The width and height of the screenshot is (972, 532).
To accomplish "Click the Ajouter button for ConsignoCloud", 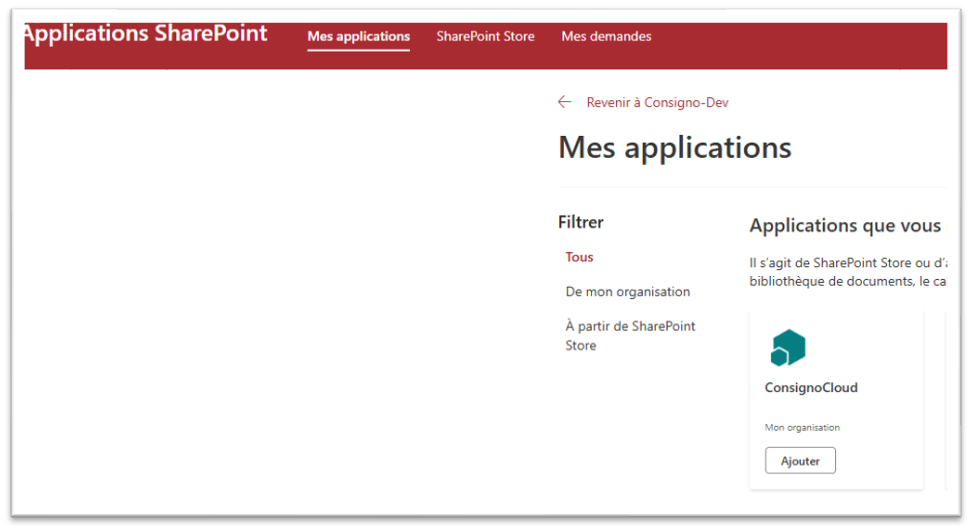I will click(x=800, y=461).
